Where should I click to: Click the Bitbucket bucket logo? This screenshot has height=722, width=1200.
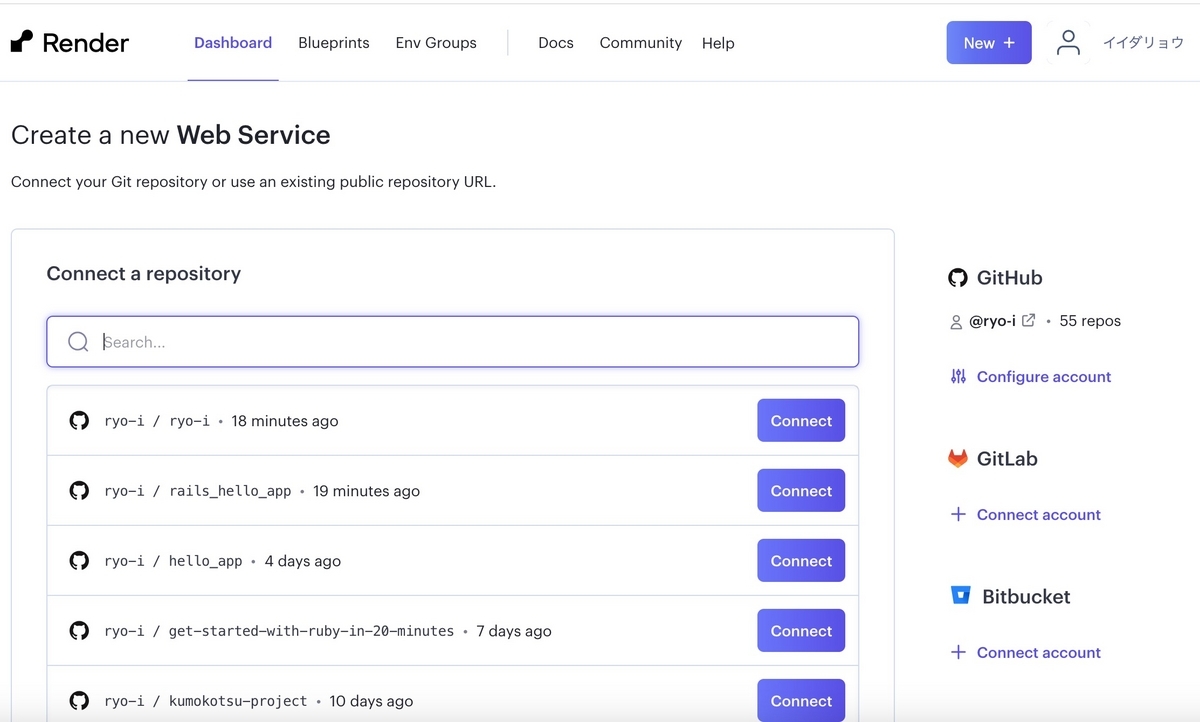[960, 596]
